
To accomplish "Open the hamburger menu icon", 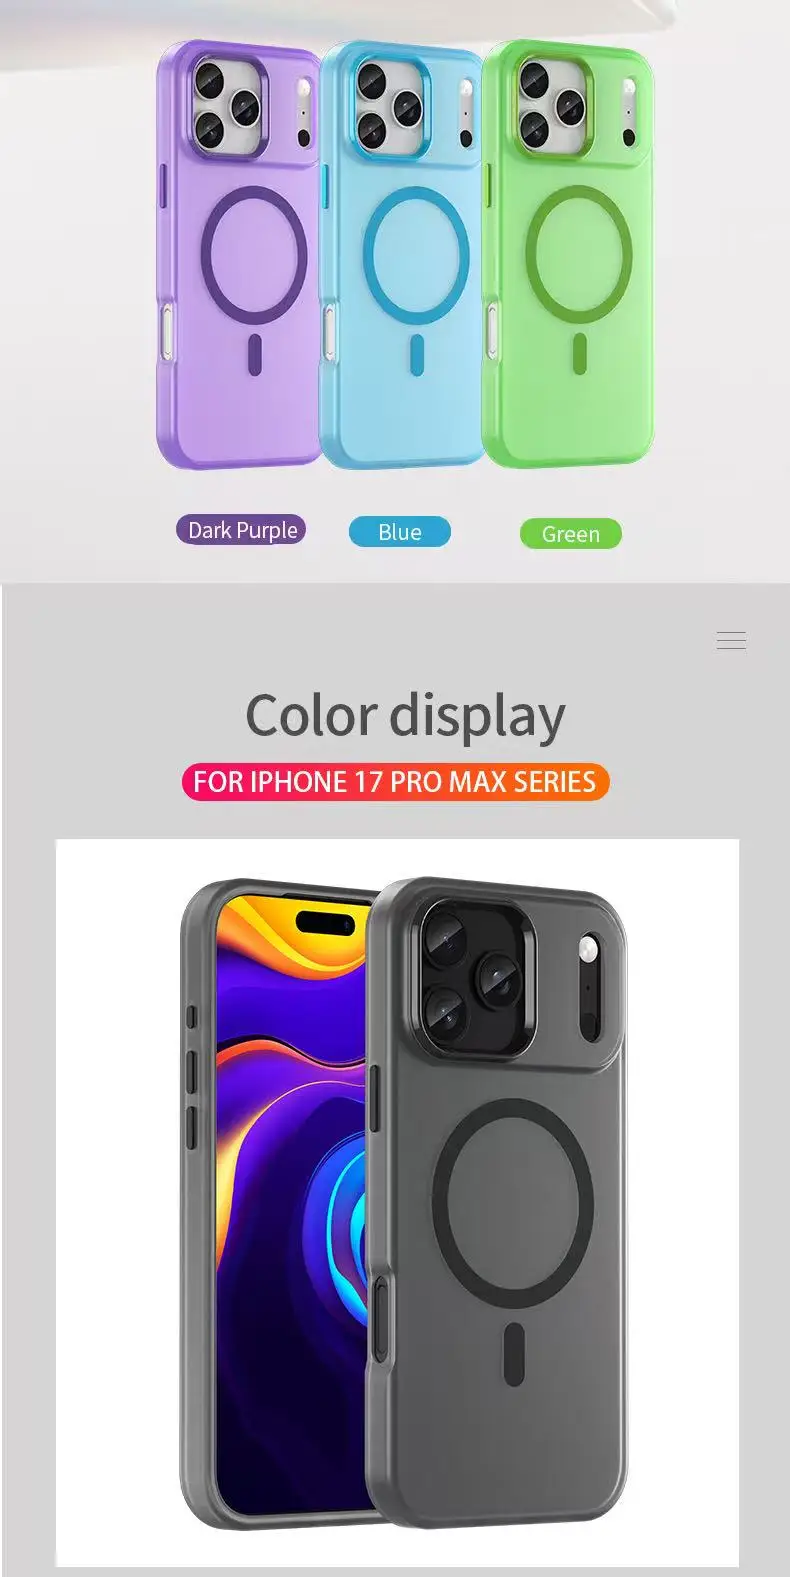I will (x=731, y=641).
